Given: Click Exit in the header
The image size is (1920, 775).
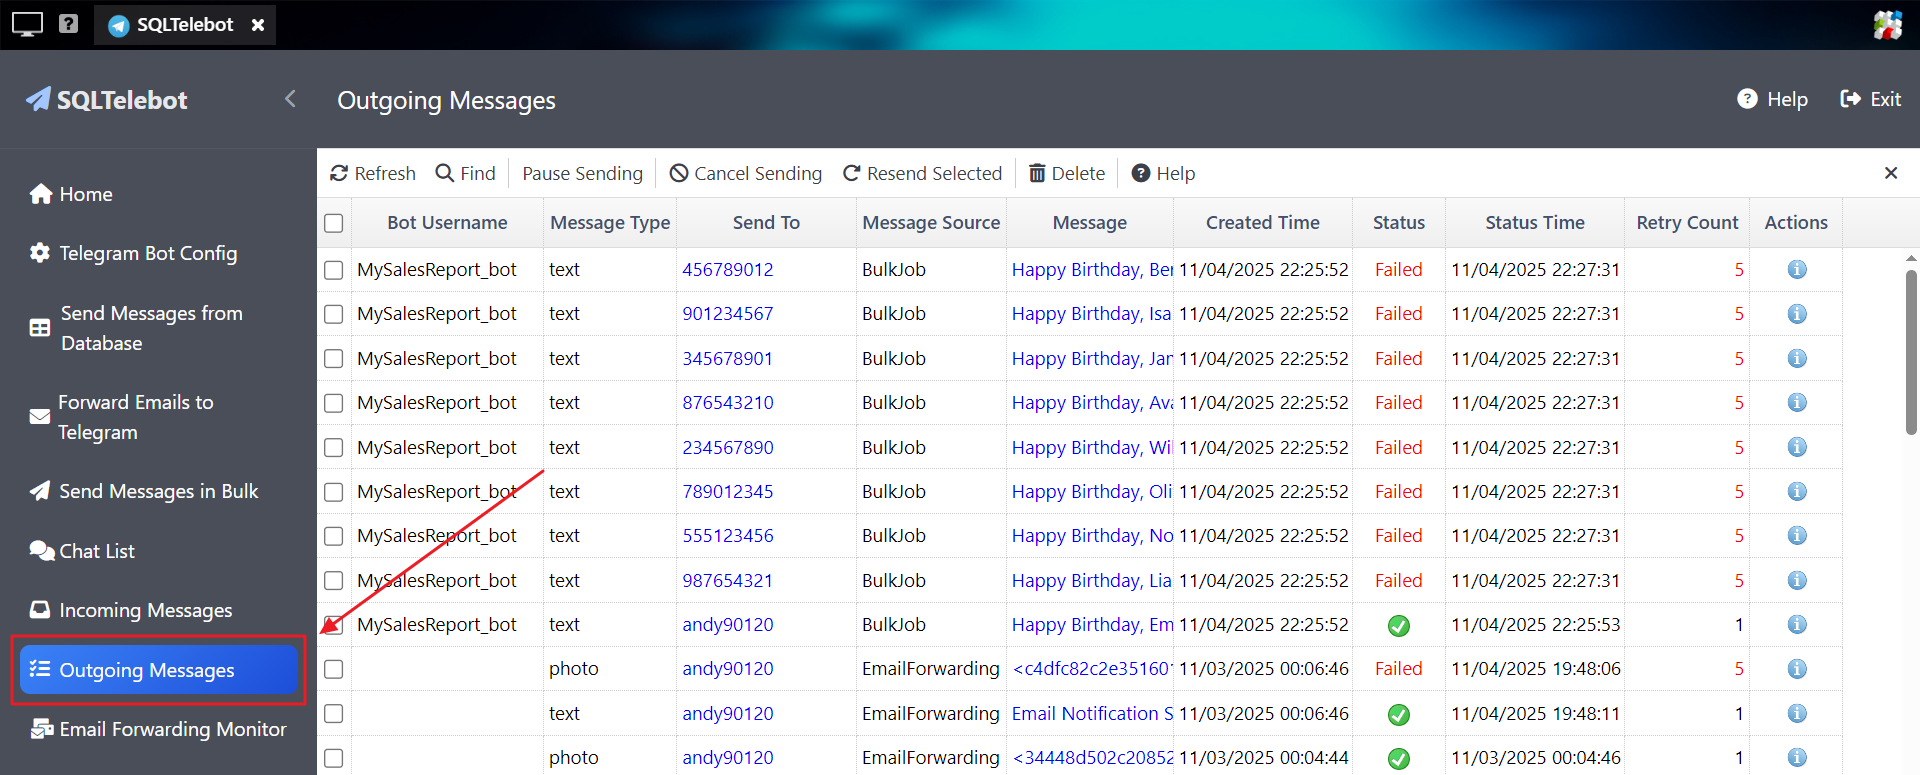Looking at the screenshot, I should coord(1870,99).
